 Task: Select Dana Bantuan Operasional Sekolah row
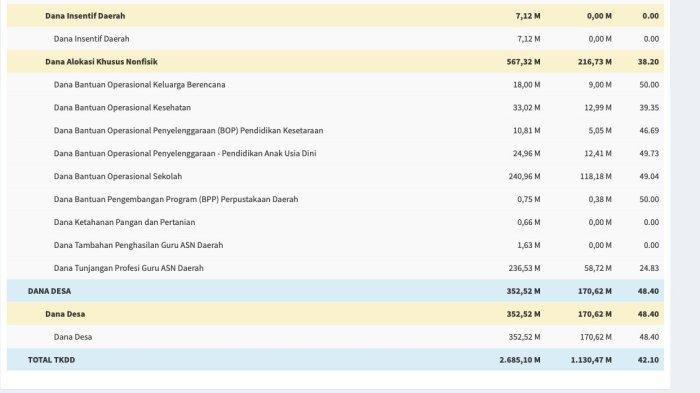click(x=335, y=176)
